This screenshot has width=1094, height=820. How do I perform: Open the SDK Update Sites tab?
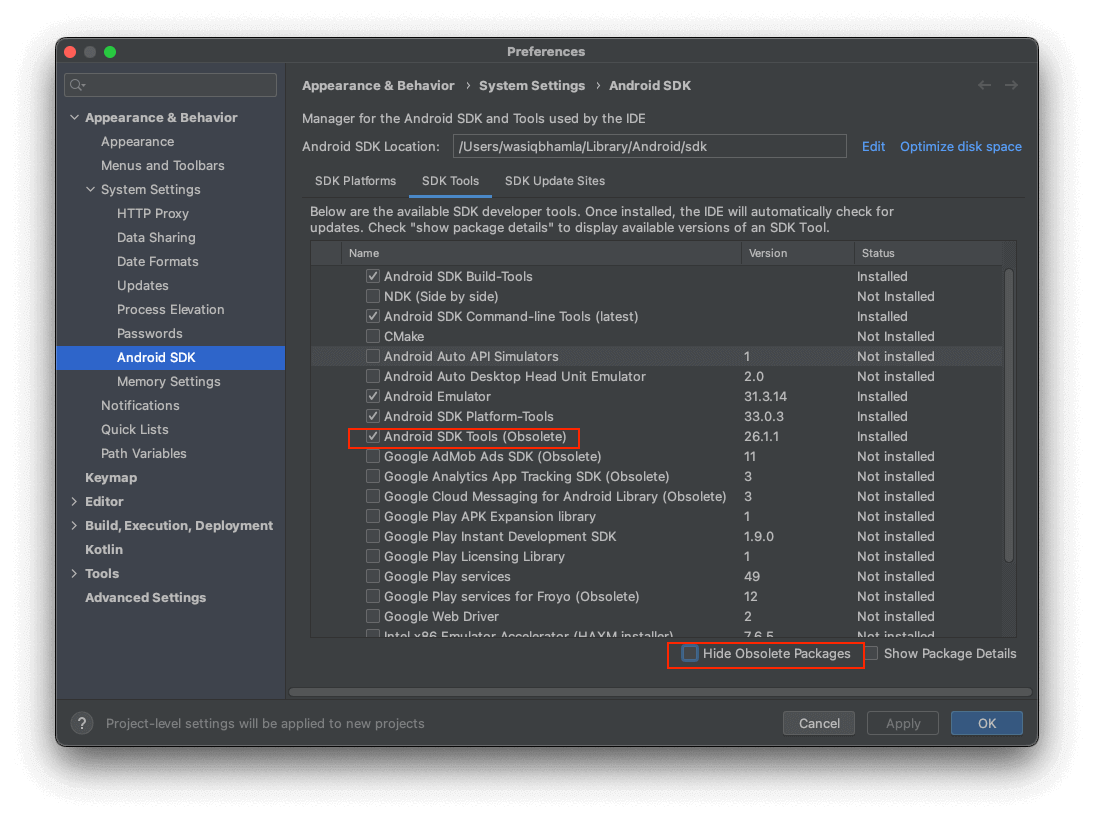(553, 181)
